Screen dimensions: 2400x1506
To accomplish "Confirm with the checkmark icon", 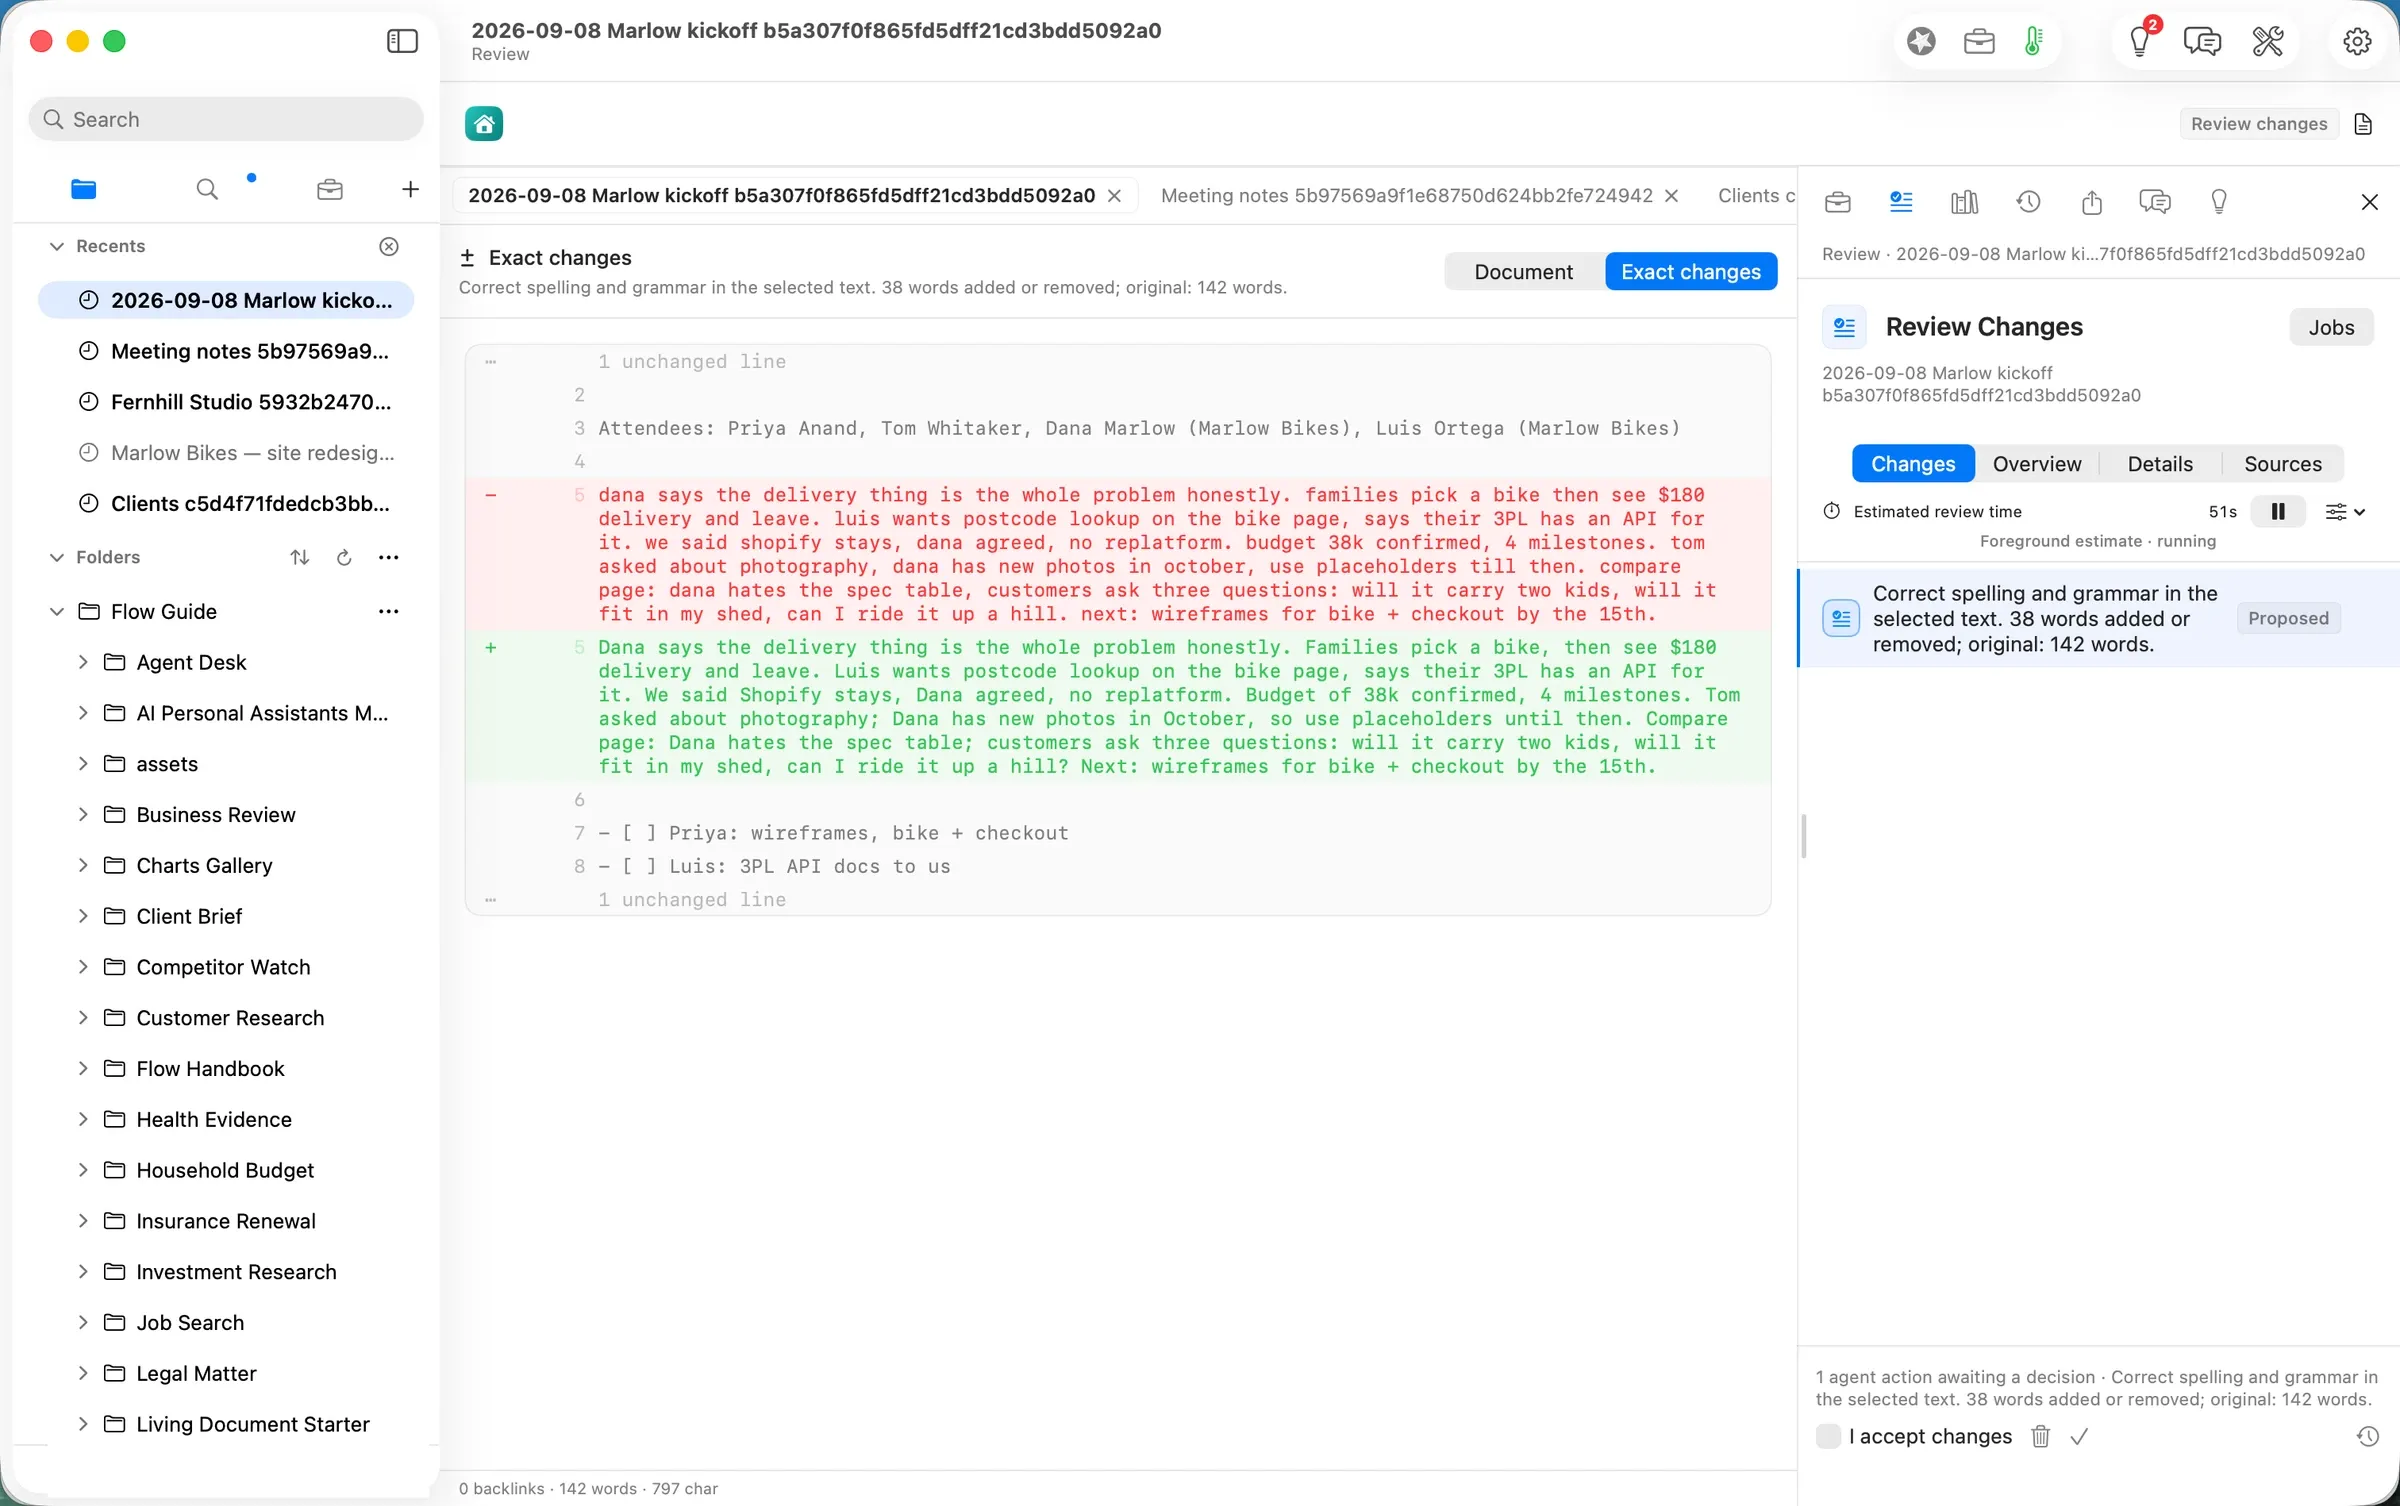I will pos(2079,1437).
